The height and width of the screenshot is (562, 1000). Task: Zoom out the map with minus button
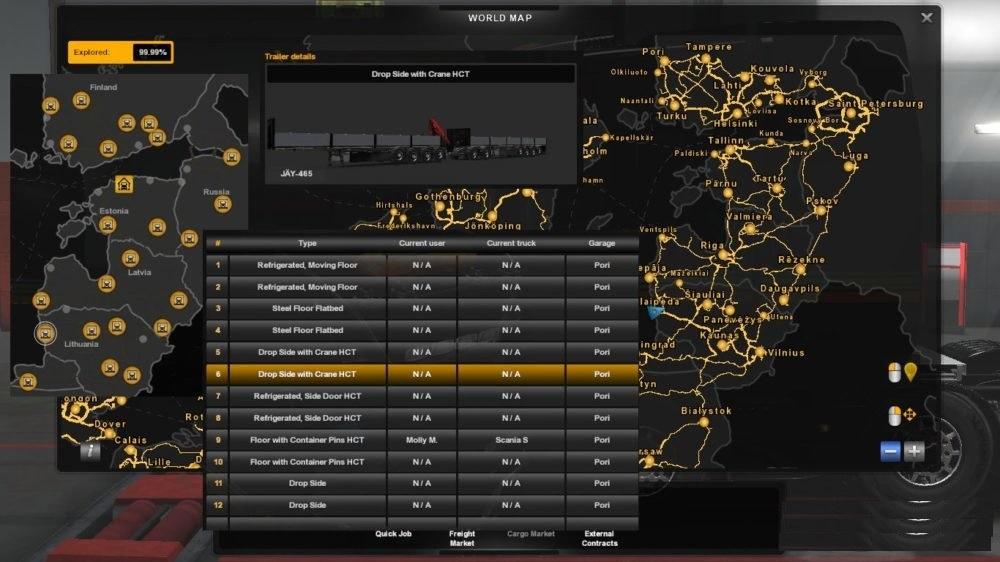pyautogui.click(x=890, y=451)
